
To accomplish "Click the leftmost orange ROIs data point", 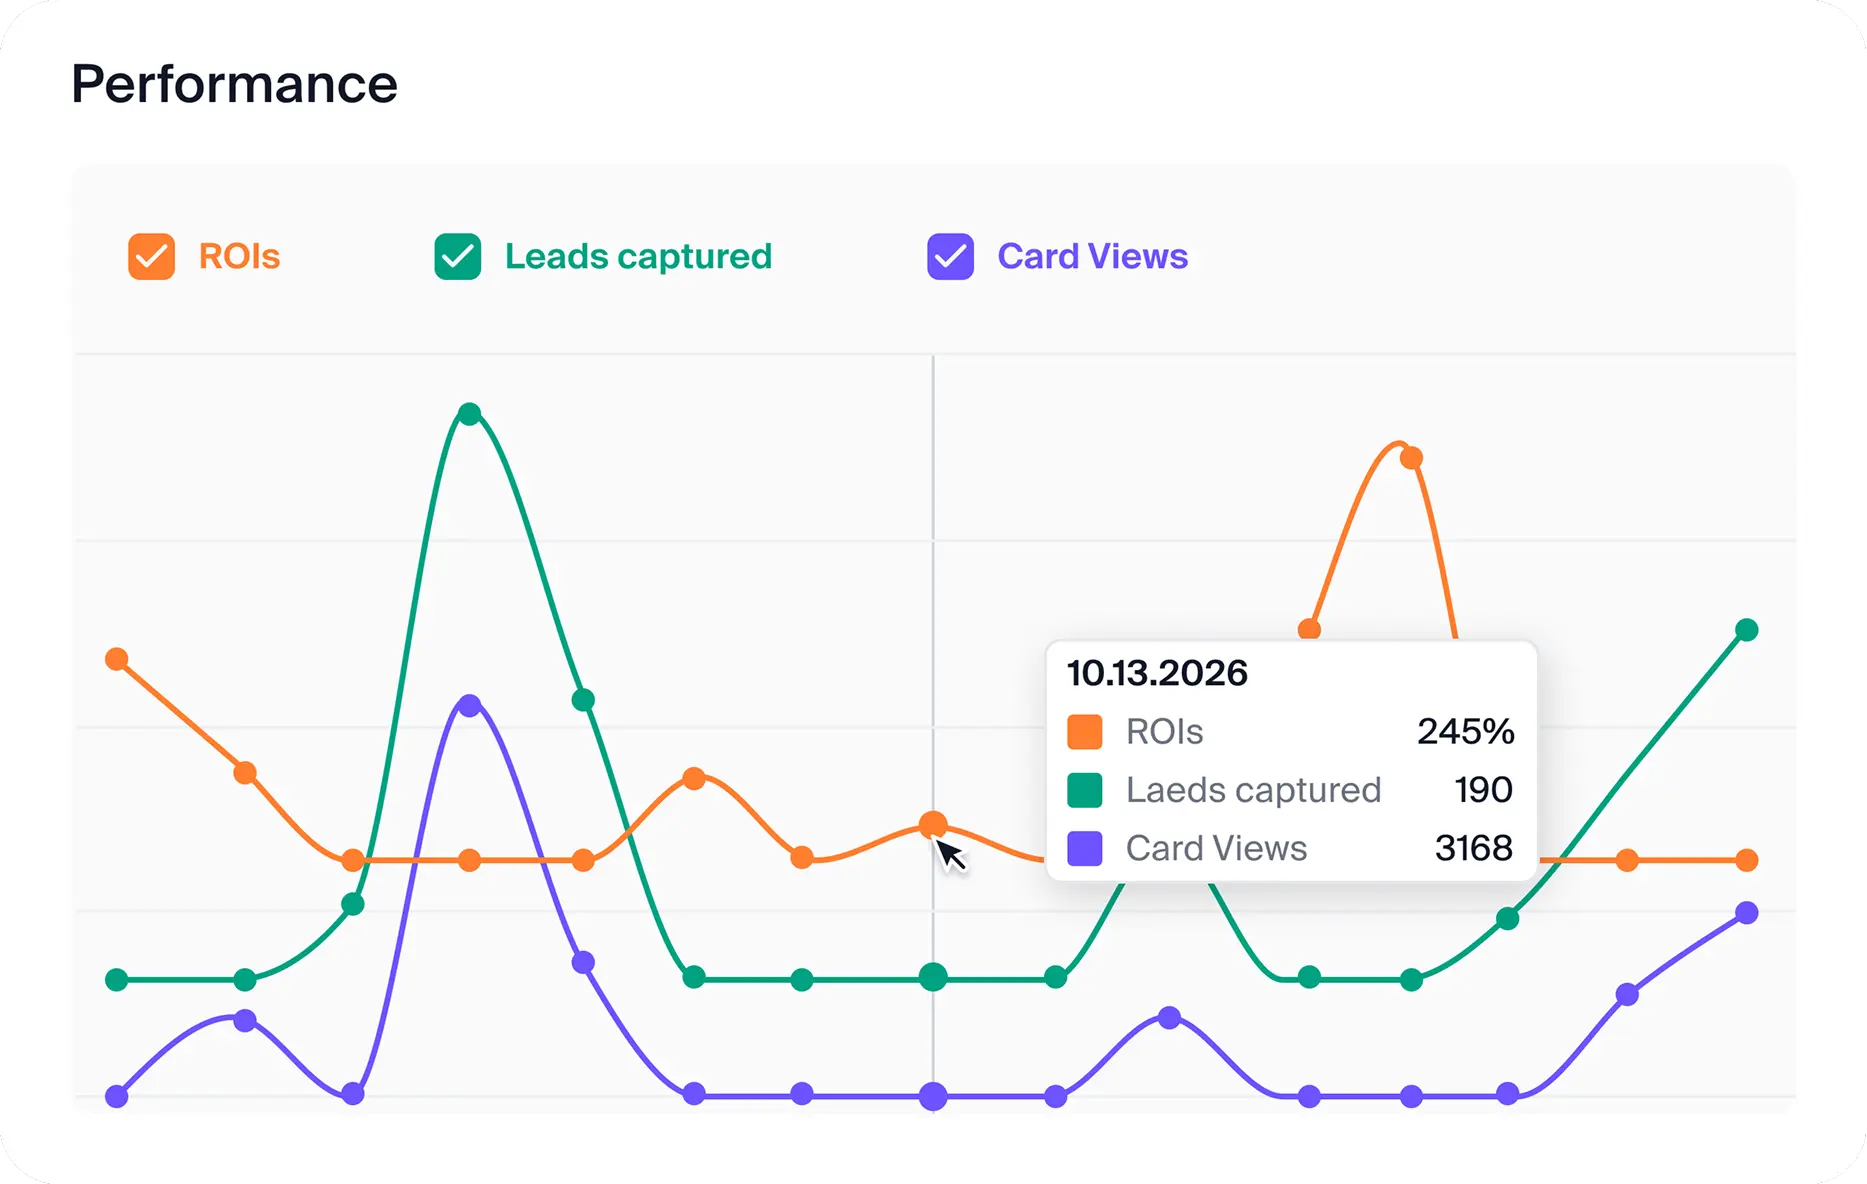I will tap(117, 659).
